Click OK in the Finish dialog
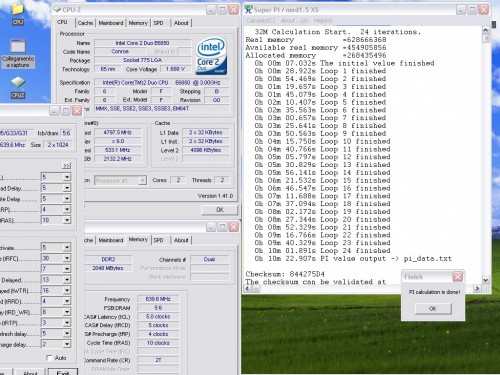500x375 pixels. [x=433, y=309]
